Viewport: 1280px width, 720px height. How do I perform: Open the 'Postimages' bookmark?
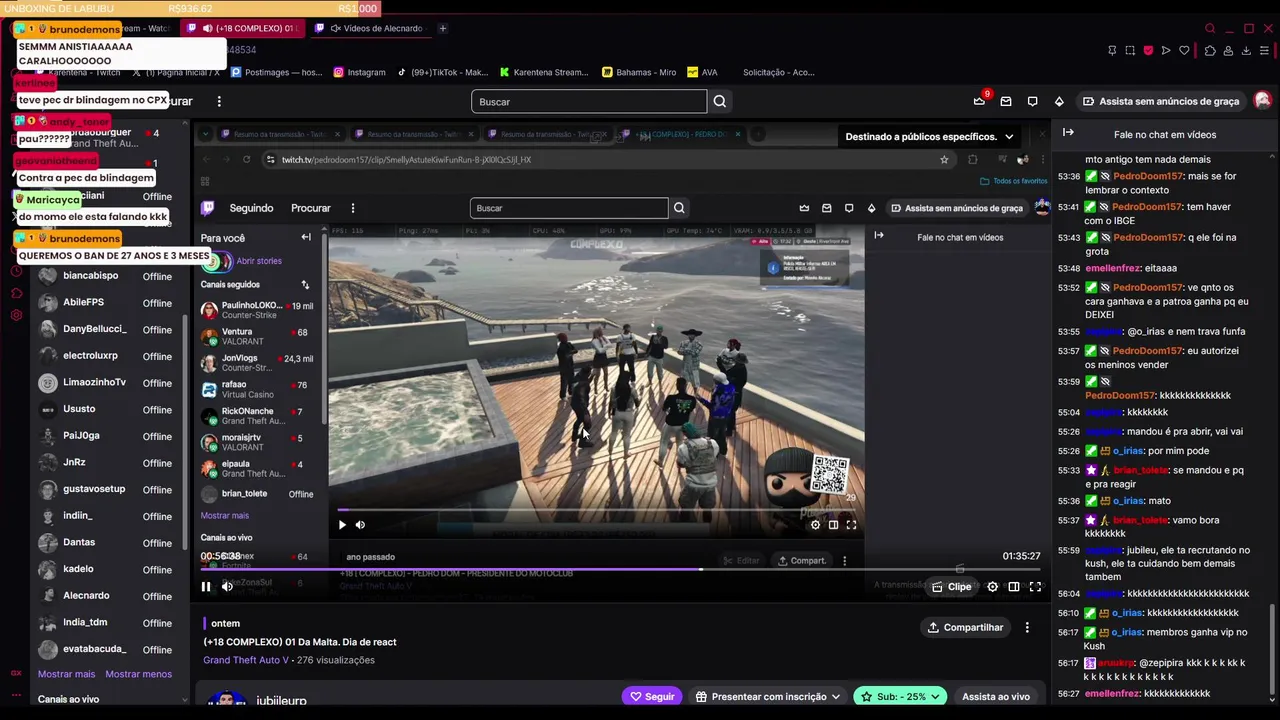pyautogui.click(x=277, y=72)
